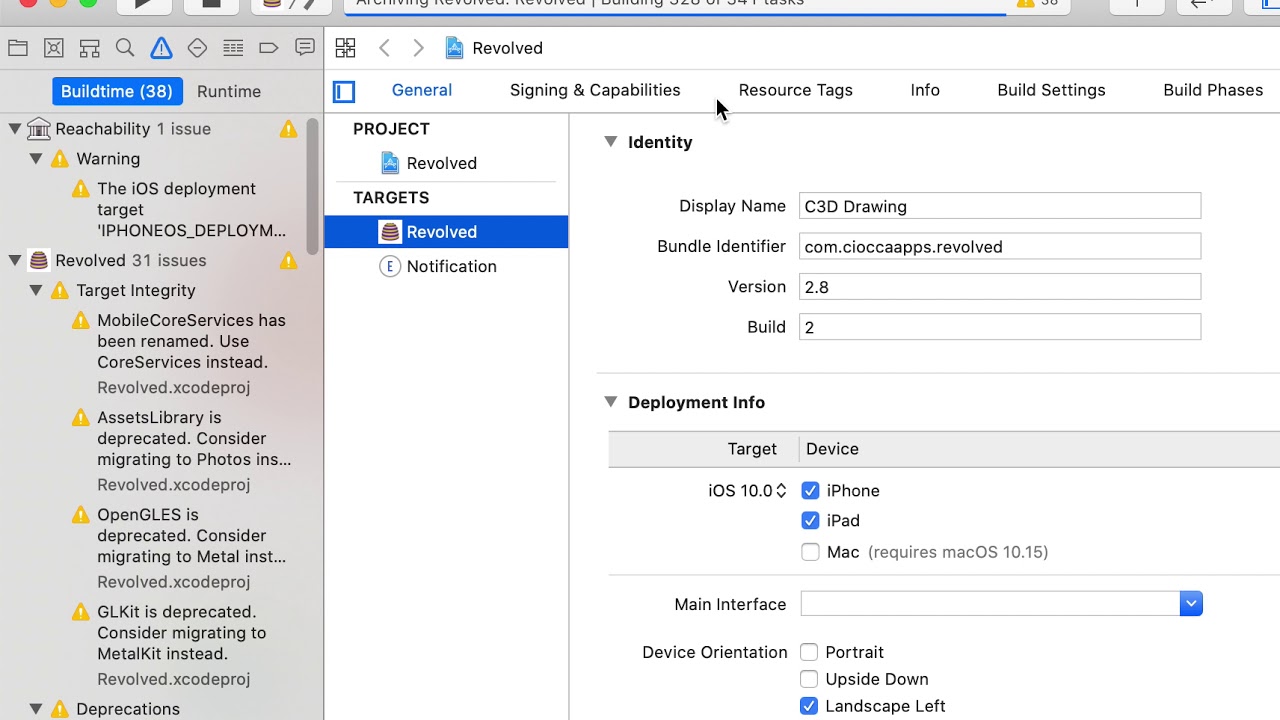Select the General tab
Image resolution: width=1280 pixels, height=720 pixels.
pyautogui.click(x=422, y=90)
